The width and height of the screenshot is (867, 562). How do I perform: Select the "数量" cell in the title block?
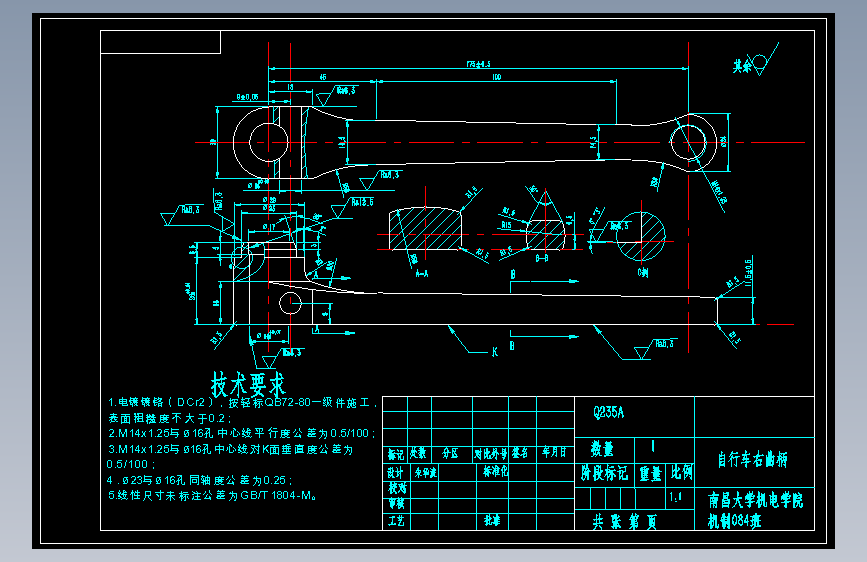[602, 449]
